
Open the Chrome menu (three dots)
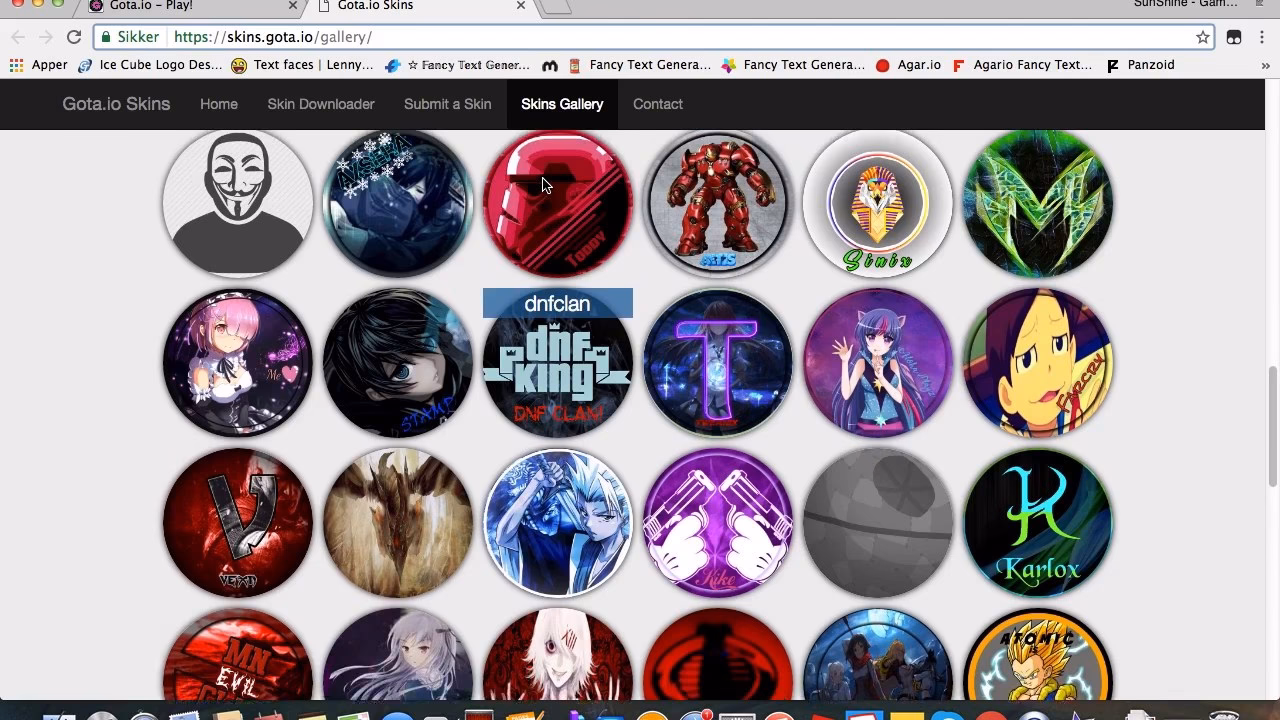(1262, 37)
